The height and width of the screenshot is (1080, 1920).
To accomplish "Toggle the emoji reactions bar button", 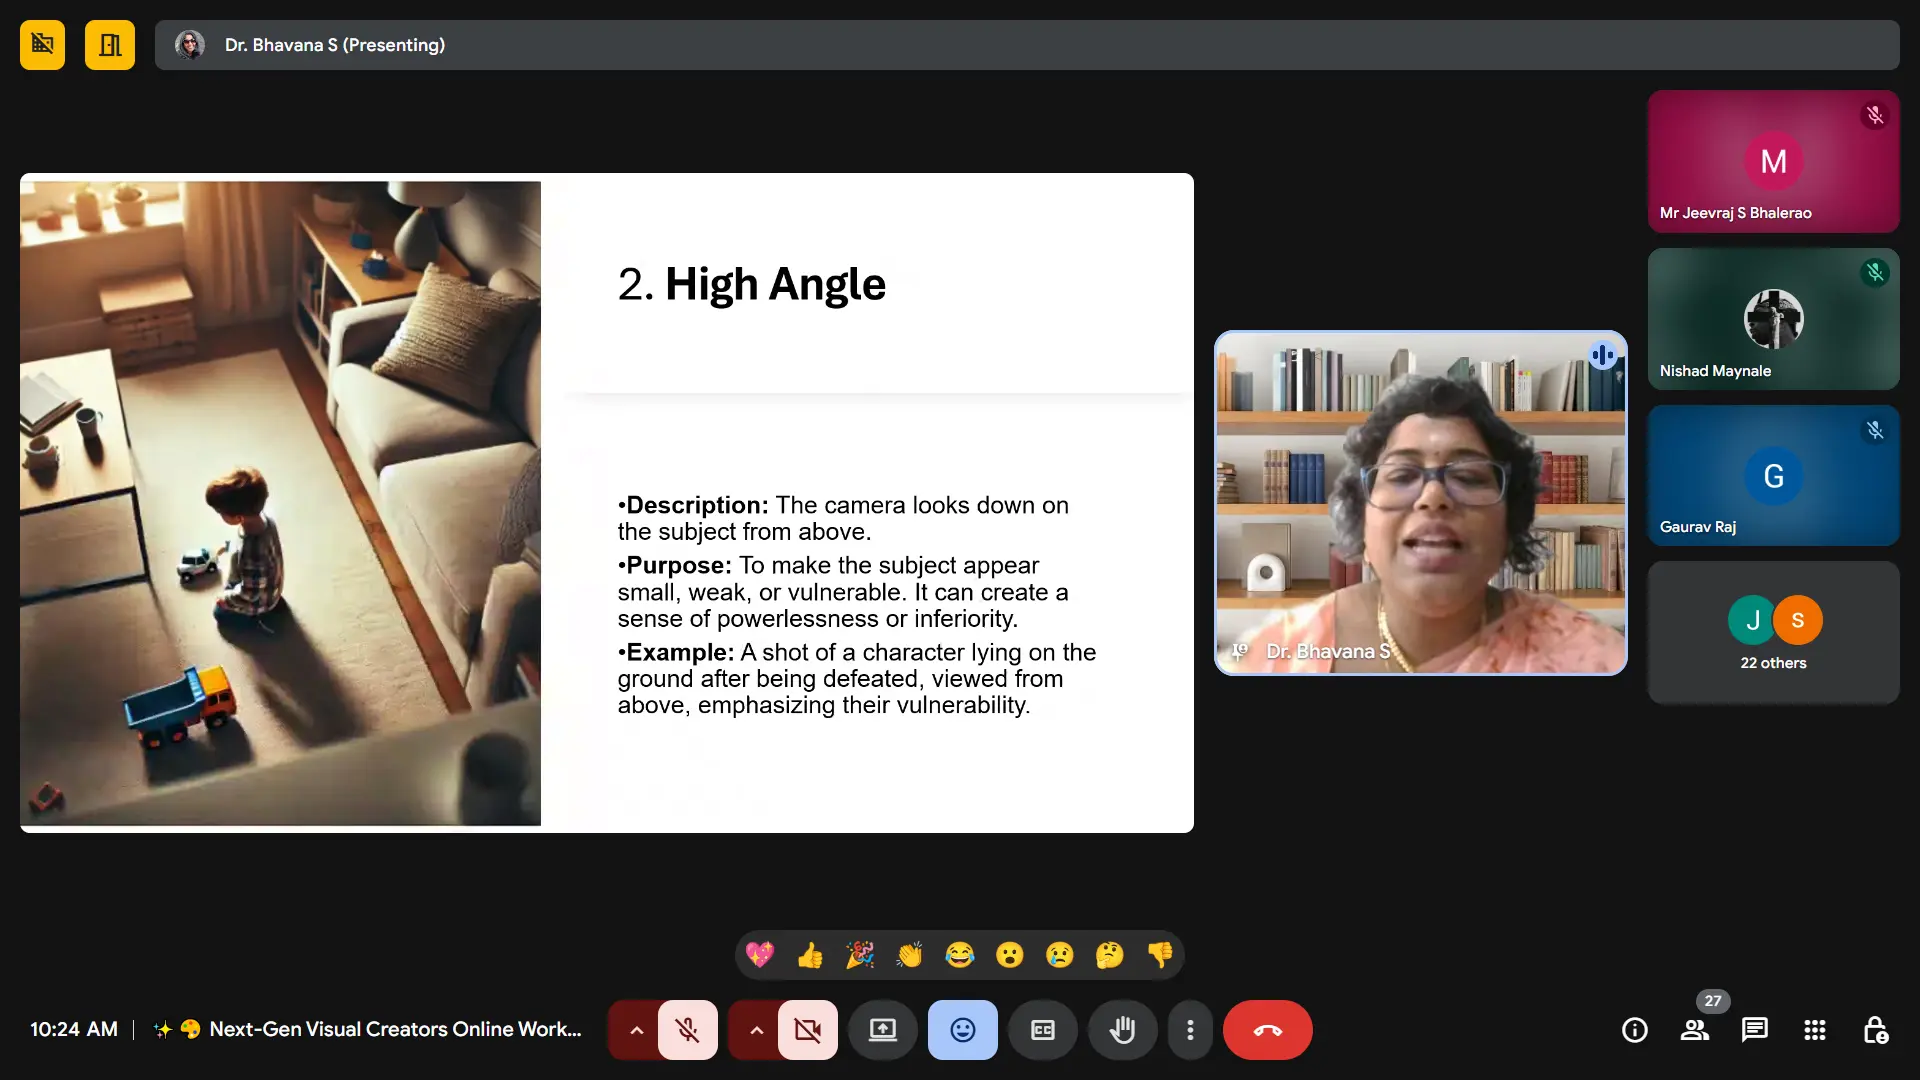I will (962, 1030).
